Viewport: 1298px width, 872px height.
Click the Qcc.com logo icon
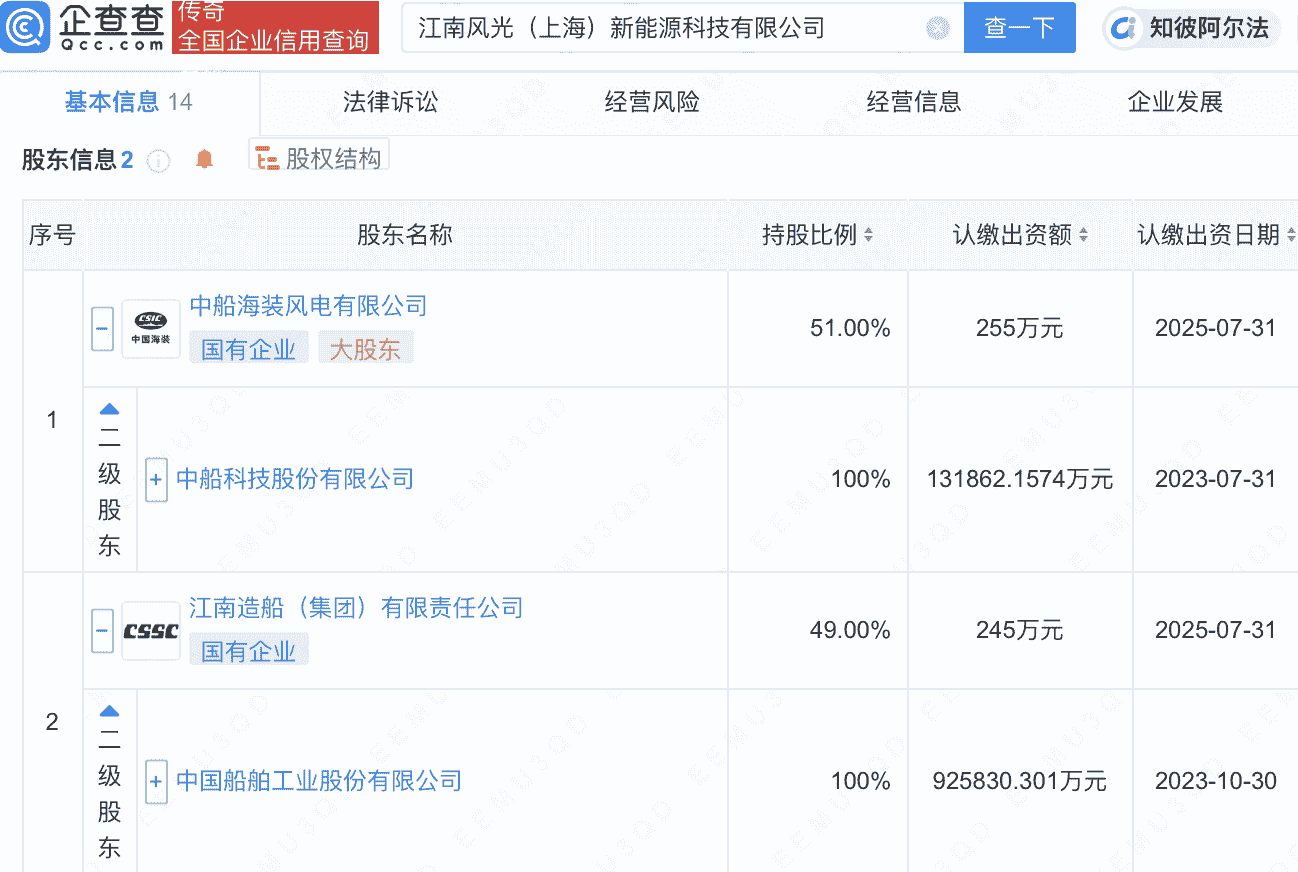coord(24,28)
